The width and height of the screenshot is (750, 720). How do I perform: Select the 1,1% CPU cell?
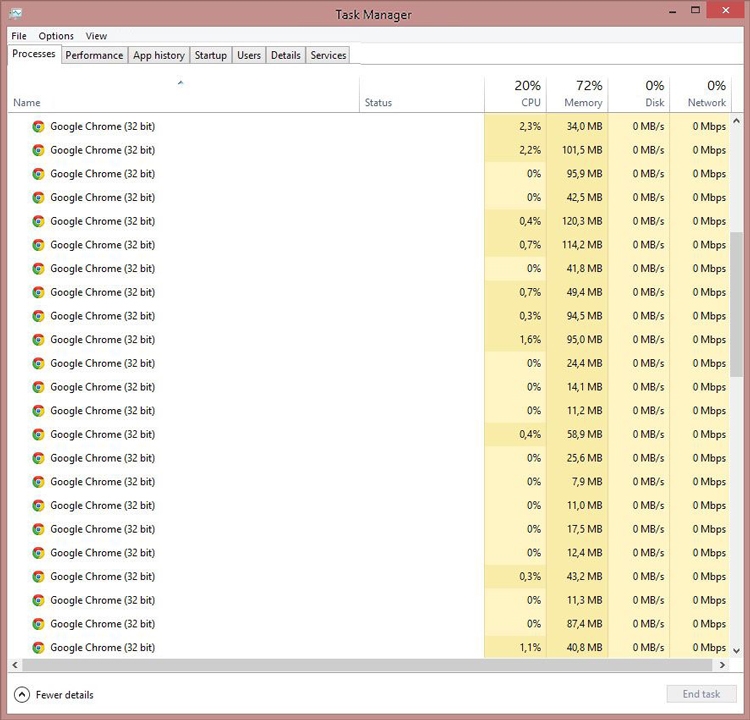[515, 647]
